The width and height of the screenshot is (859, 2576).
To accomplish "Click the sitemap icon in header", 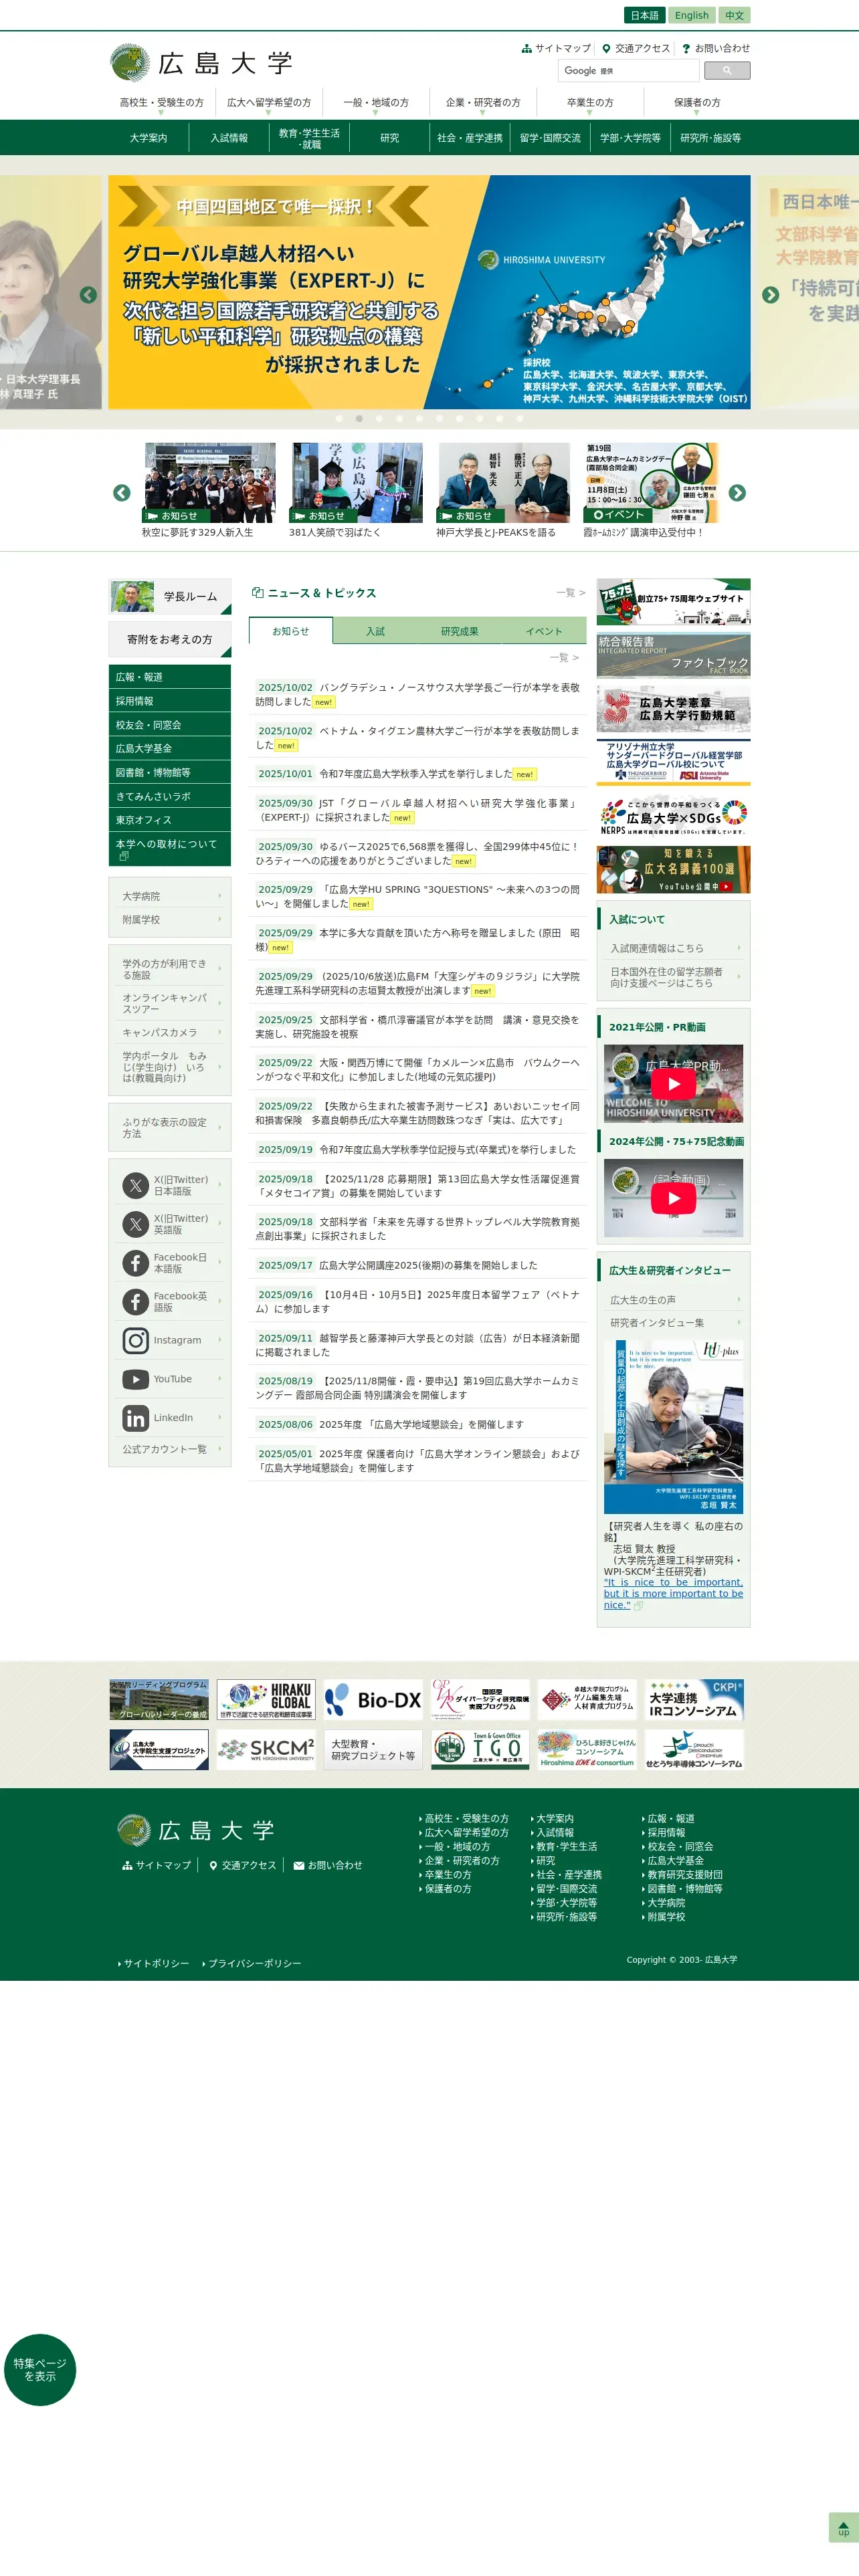I will pos(526,48).
